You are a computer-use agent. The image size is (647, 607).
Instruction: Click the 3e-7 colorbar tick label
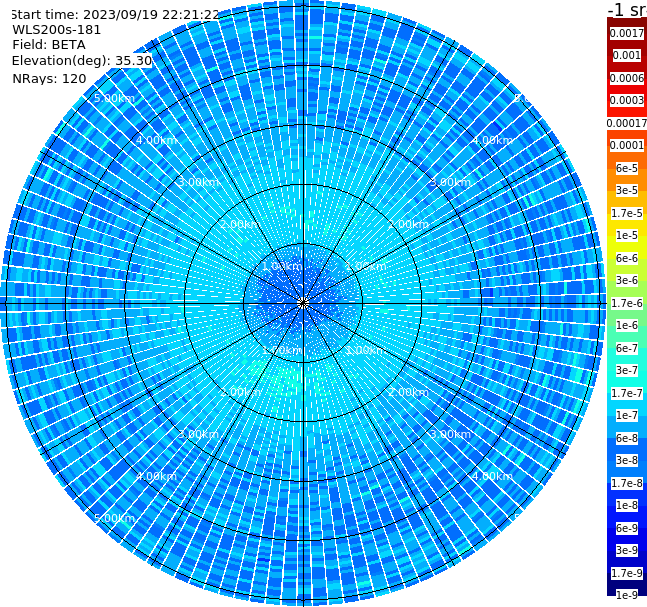tap(627, 370)
